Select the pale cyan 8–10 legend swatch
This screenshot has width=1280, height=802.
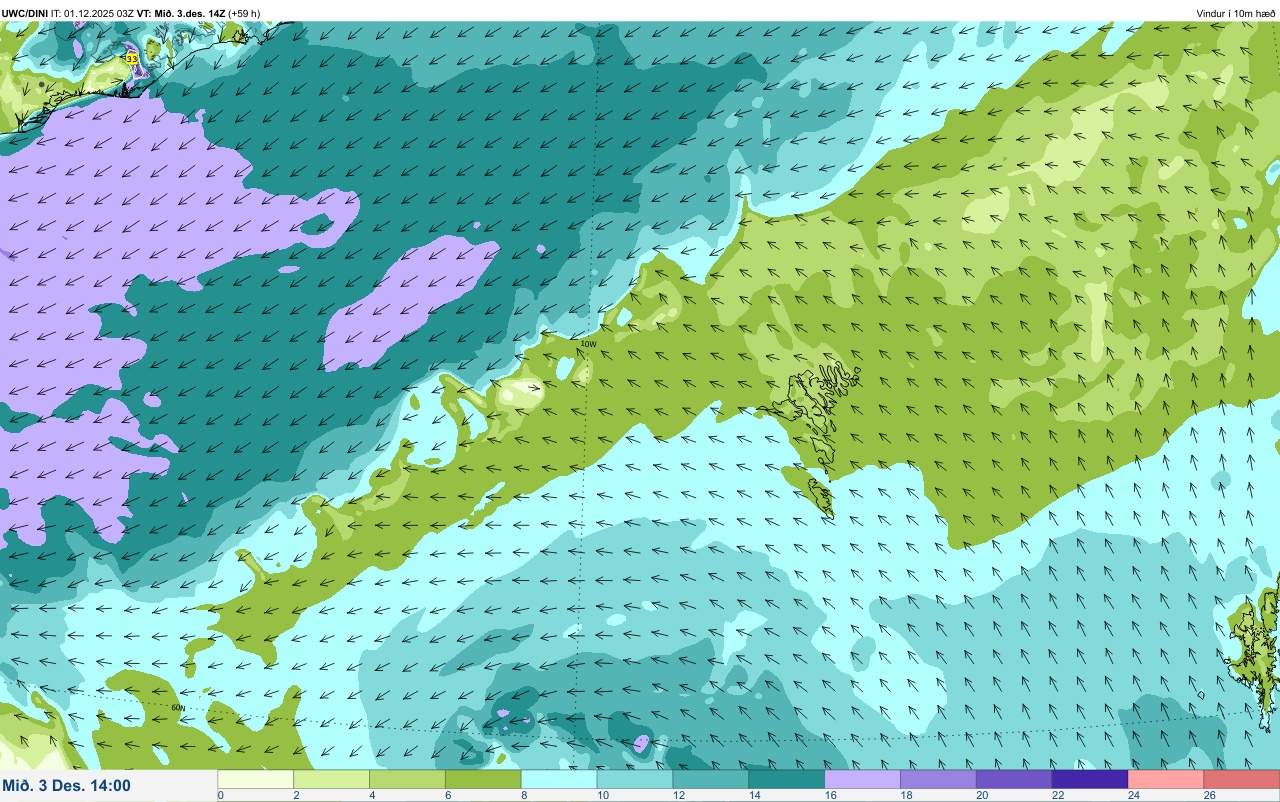click(x=559, y=779)
